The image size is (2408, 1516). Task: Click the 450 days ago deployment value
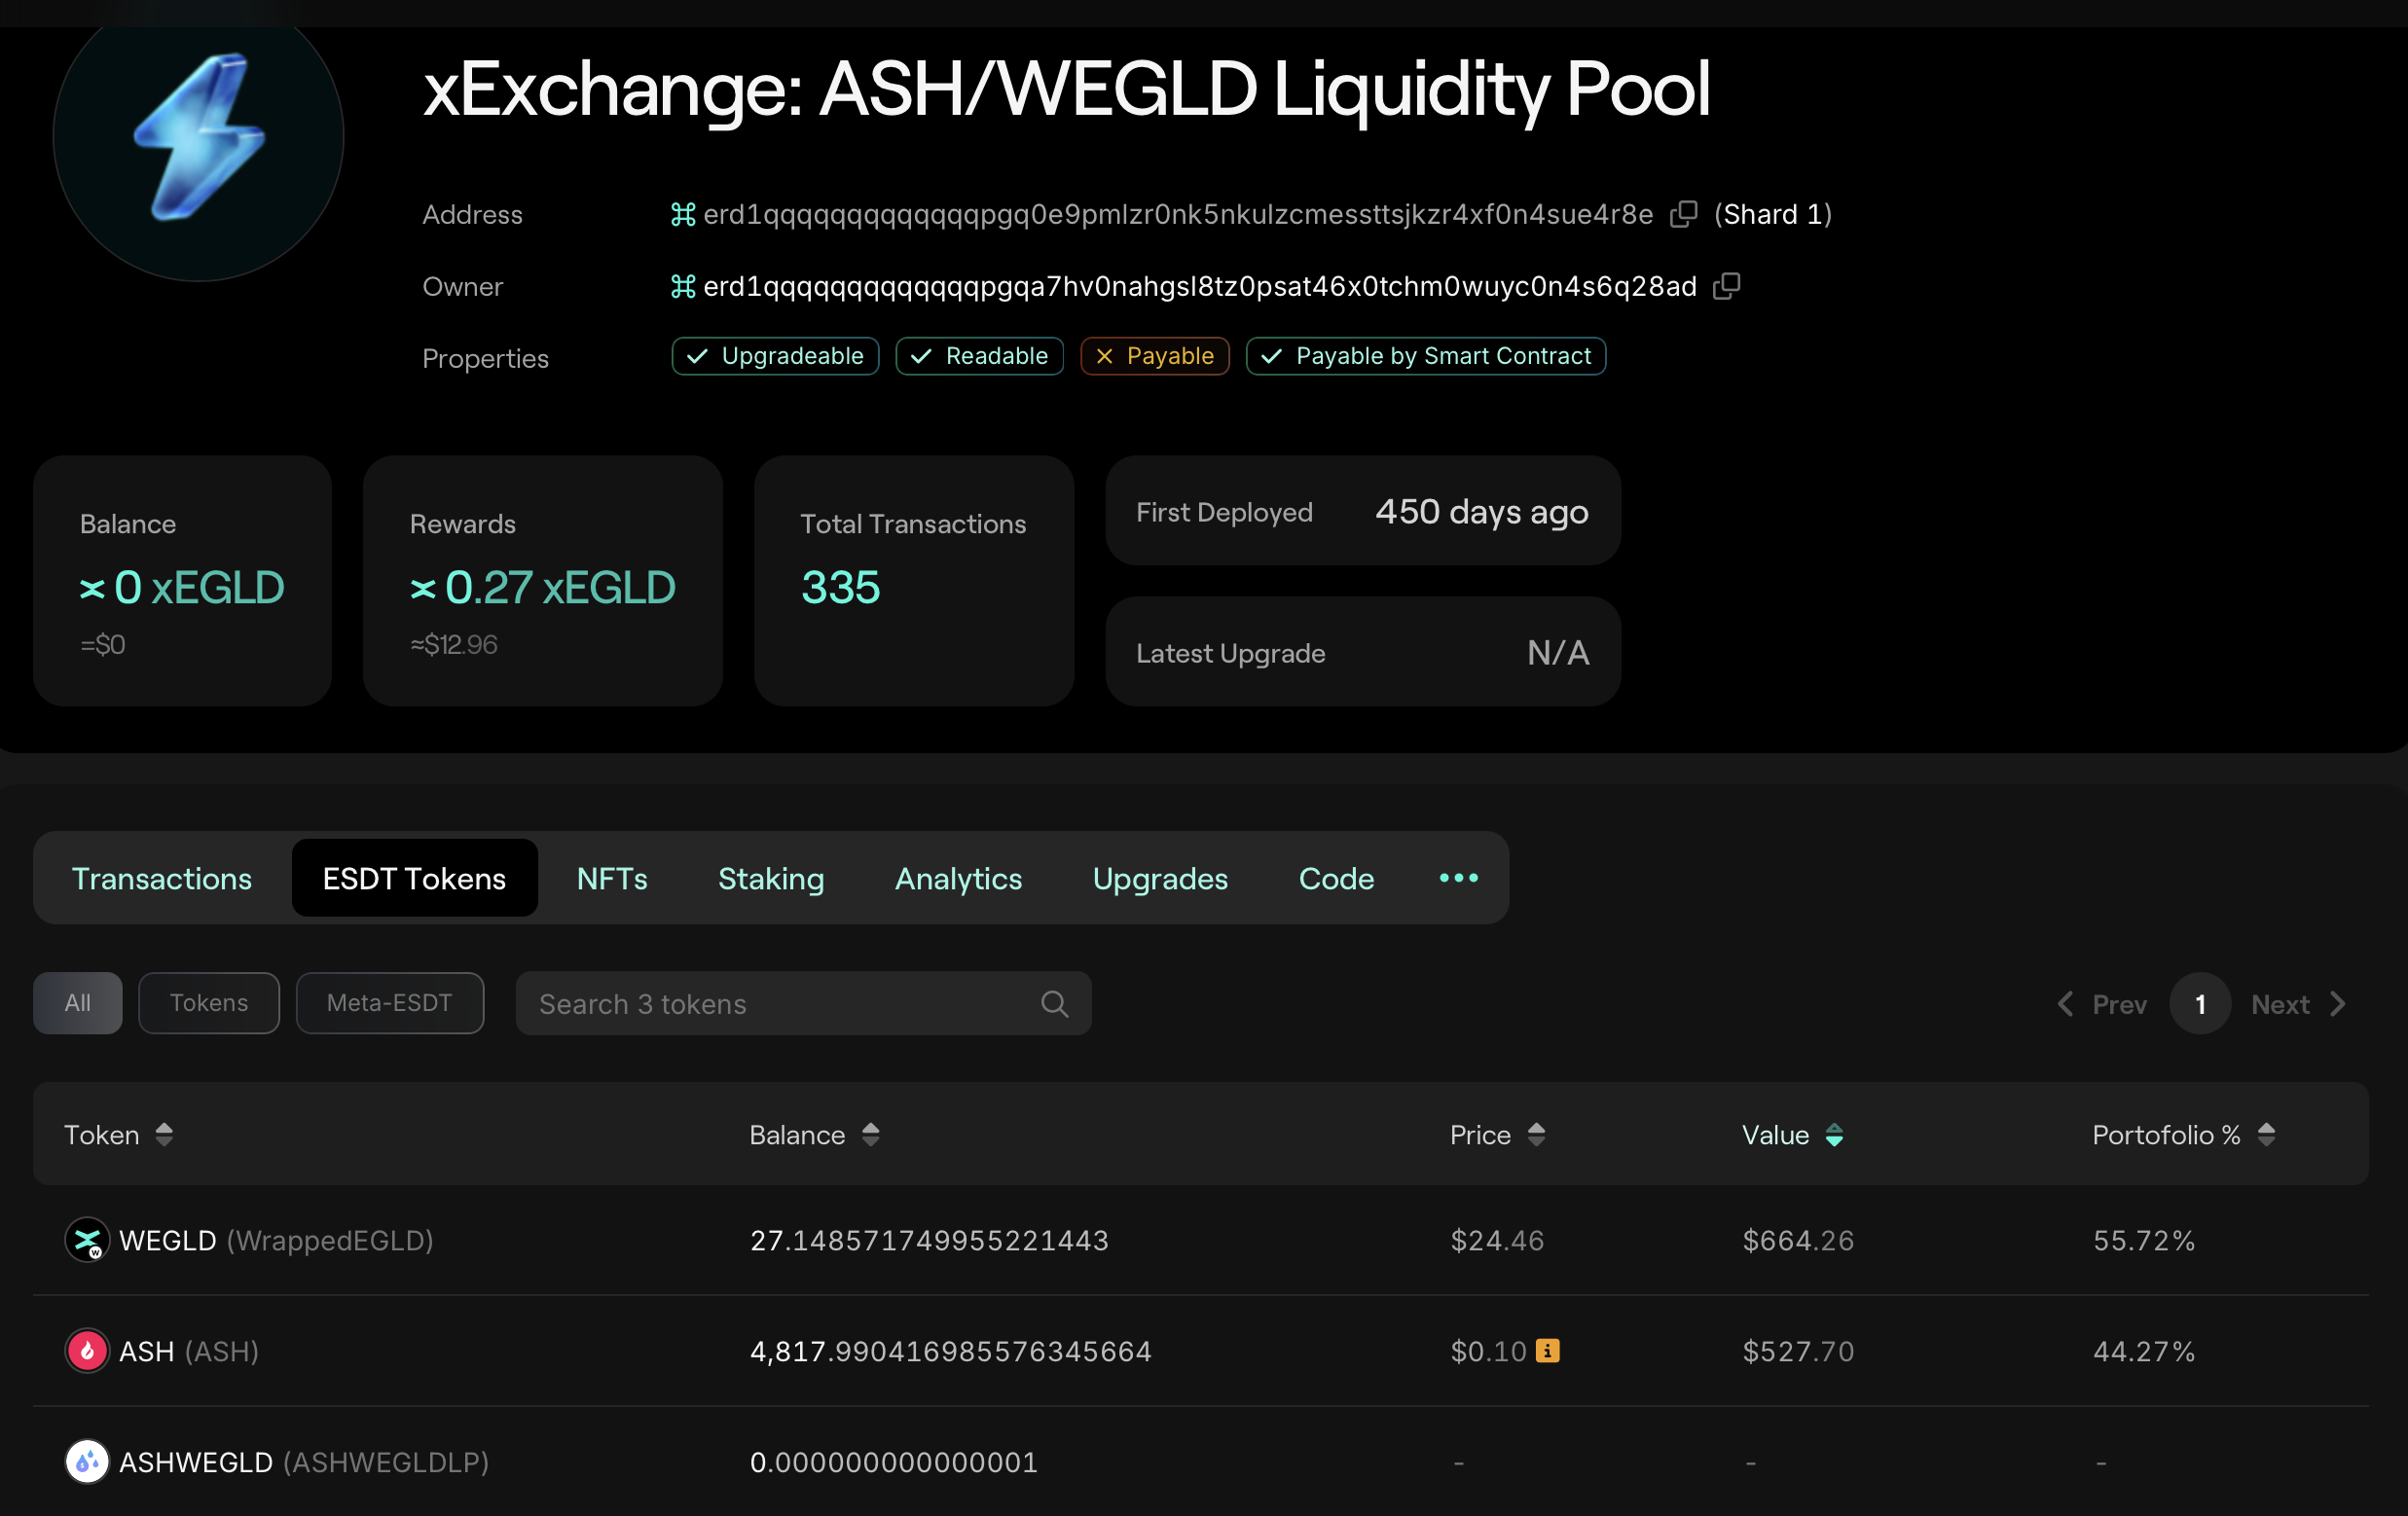coord(1481,512)
